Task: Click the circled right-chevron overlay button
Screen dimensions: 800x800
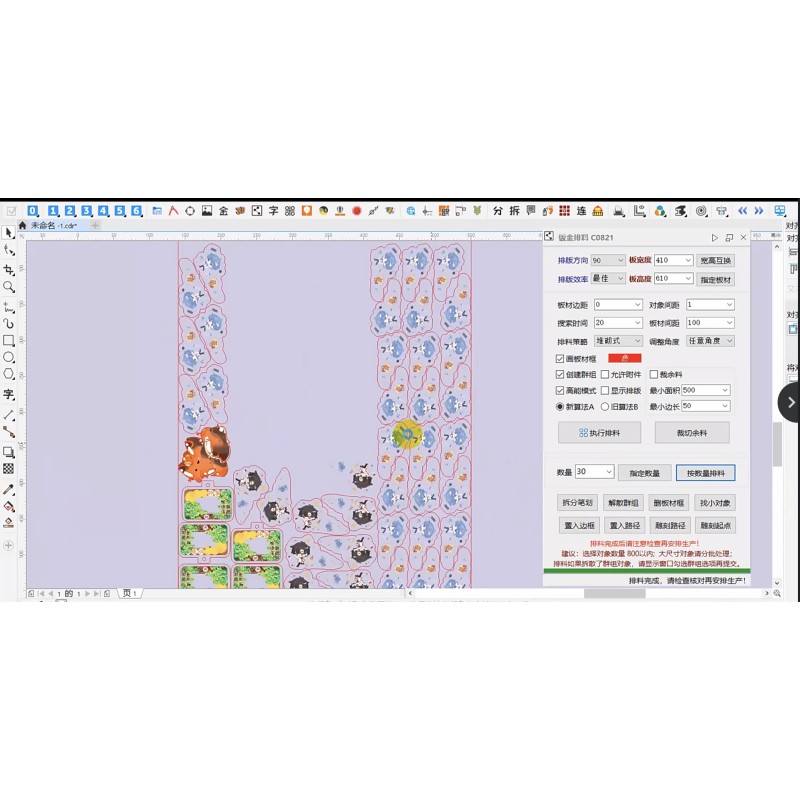Action: (790, 403)
